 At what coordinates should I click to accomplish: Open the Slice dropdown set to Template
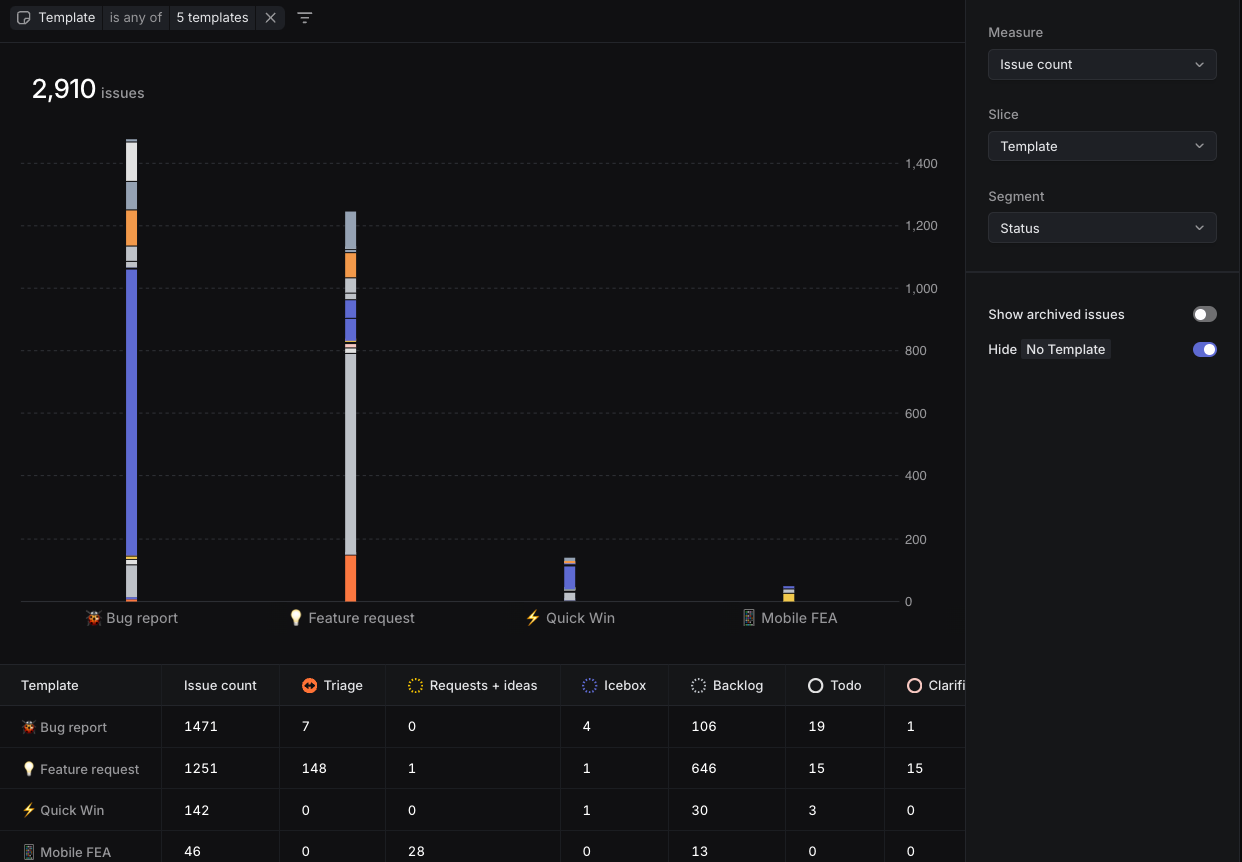1101,146
